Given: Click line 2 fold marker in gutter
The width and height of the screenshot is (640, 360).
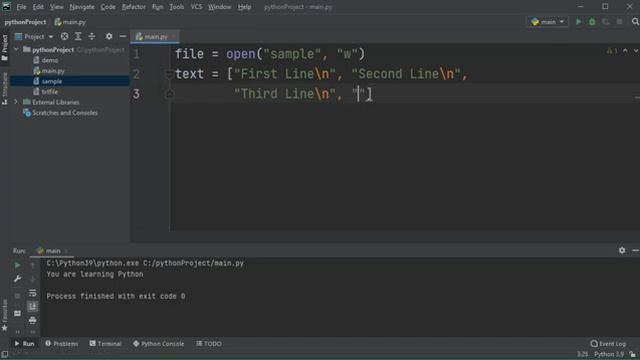Looking at the screenshot, I should 169,74.
